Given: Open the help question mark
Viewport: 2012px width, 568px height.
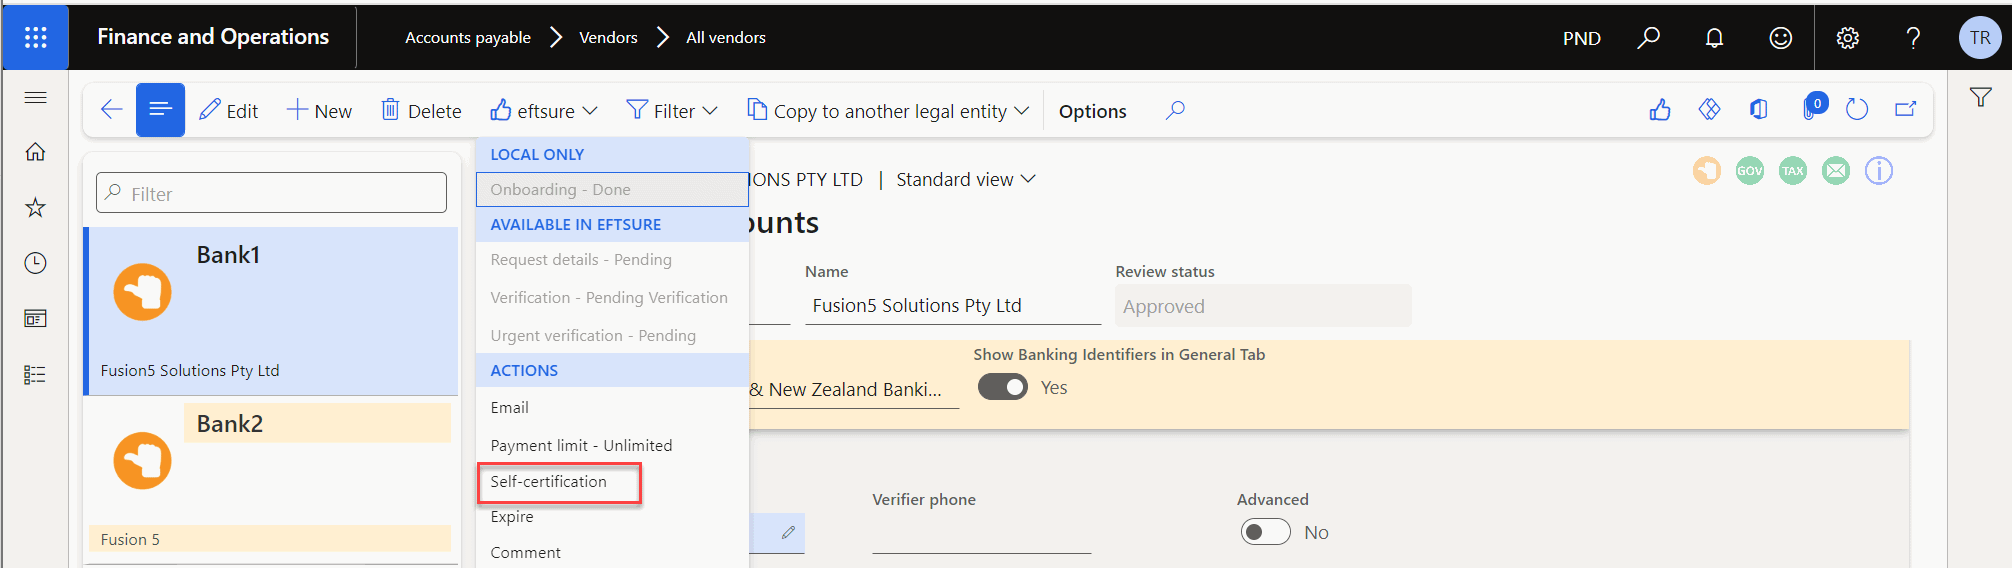Looking at the screenshot, I should (1913, 38).
